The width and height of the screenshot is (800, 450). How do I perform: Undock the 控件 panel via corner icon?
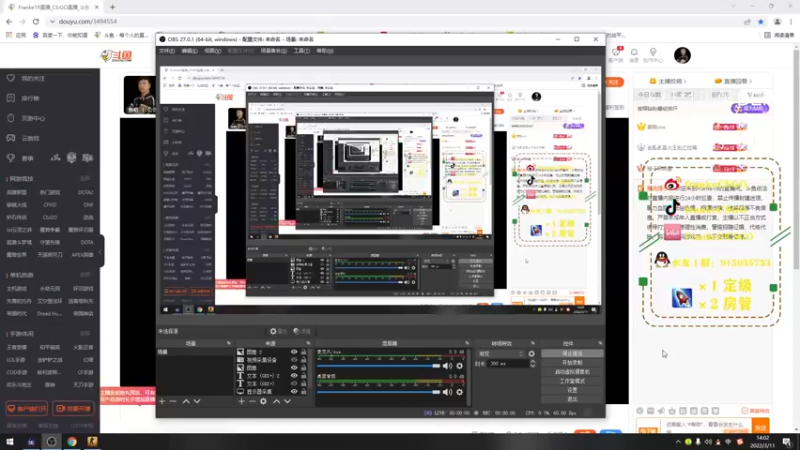(601, 343)
